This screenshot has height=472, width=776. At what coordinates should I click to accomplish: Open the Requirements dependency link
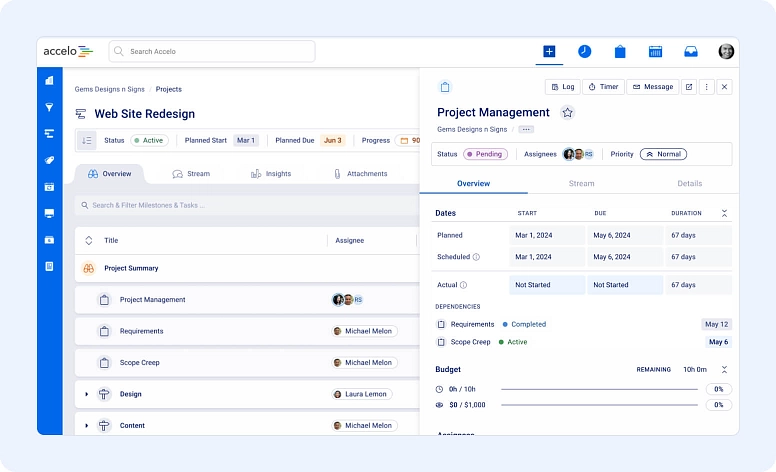click(x=472, y=325)
